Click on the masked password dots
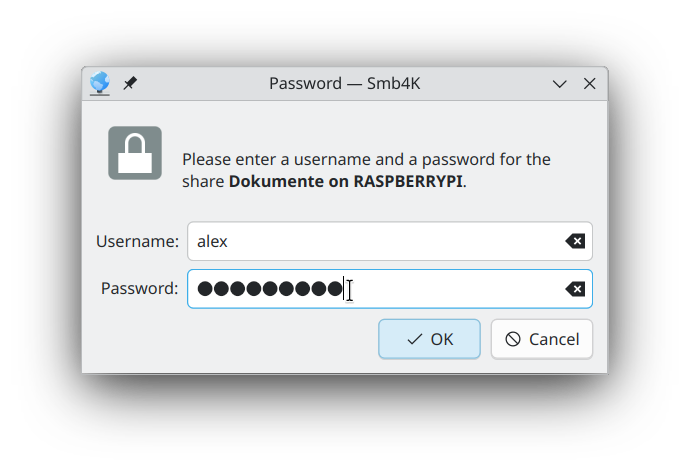The height and width of the screenshot is (471, 690). point(270,289)
